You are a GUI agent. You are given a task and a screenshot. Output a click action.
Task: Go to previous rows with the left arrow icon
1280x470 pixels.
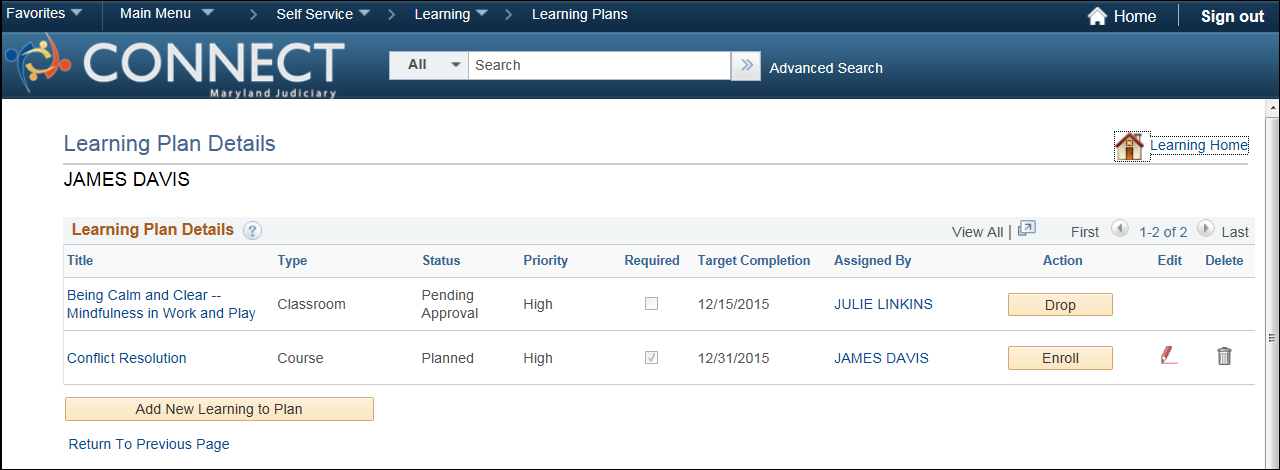pyautogui.click(x=1120, y=229)
